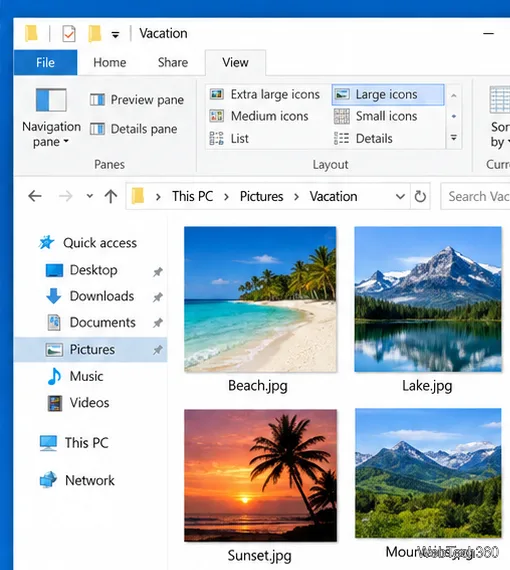Switch to the Home ribbon tab
Viewport: 510px width, 570px height.
(109, 63)
